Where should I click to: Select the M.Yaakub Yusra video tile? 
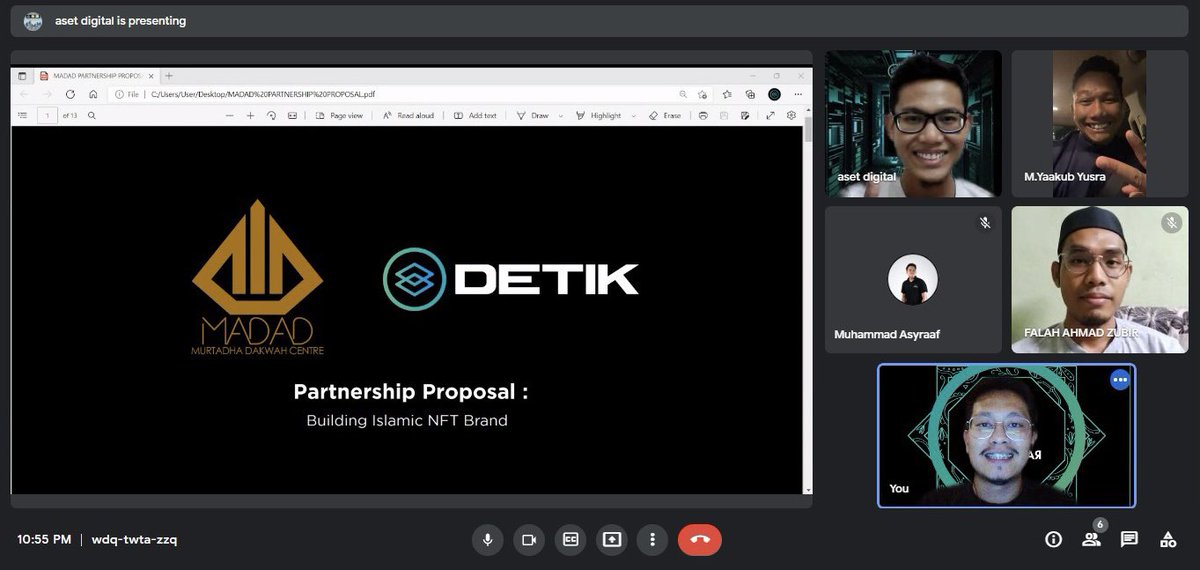point(1100,124)
